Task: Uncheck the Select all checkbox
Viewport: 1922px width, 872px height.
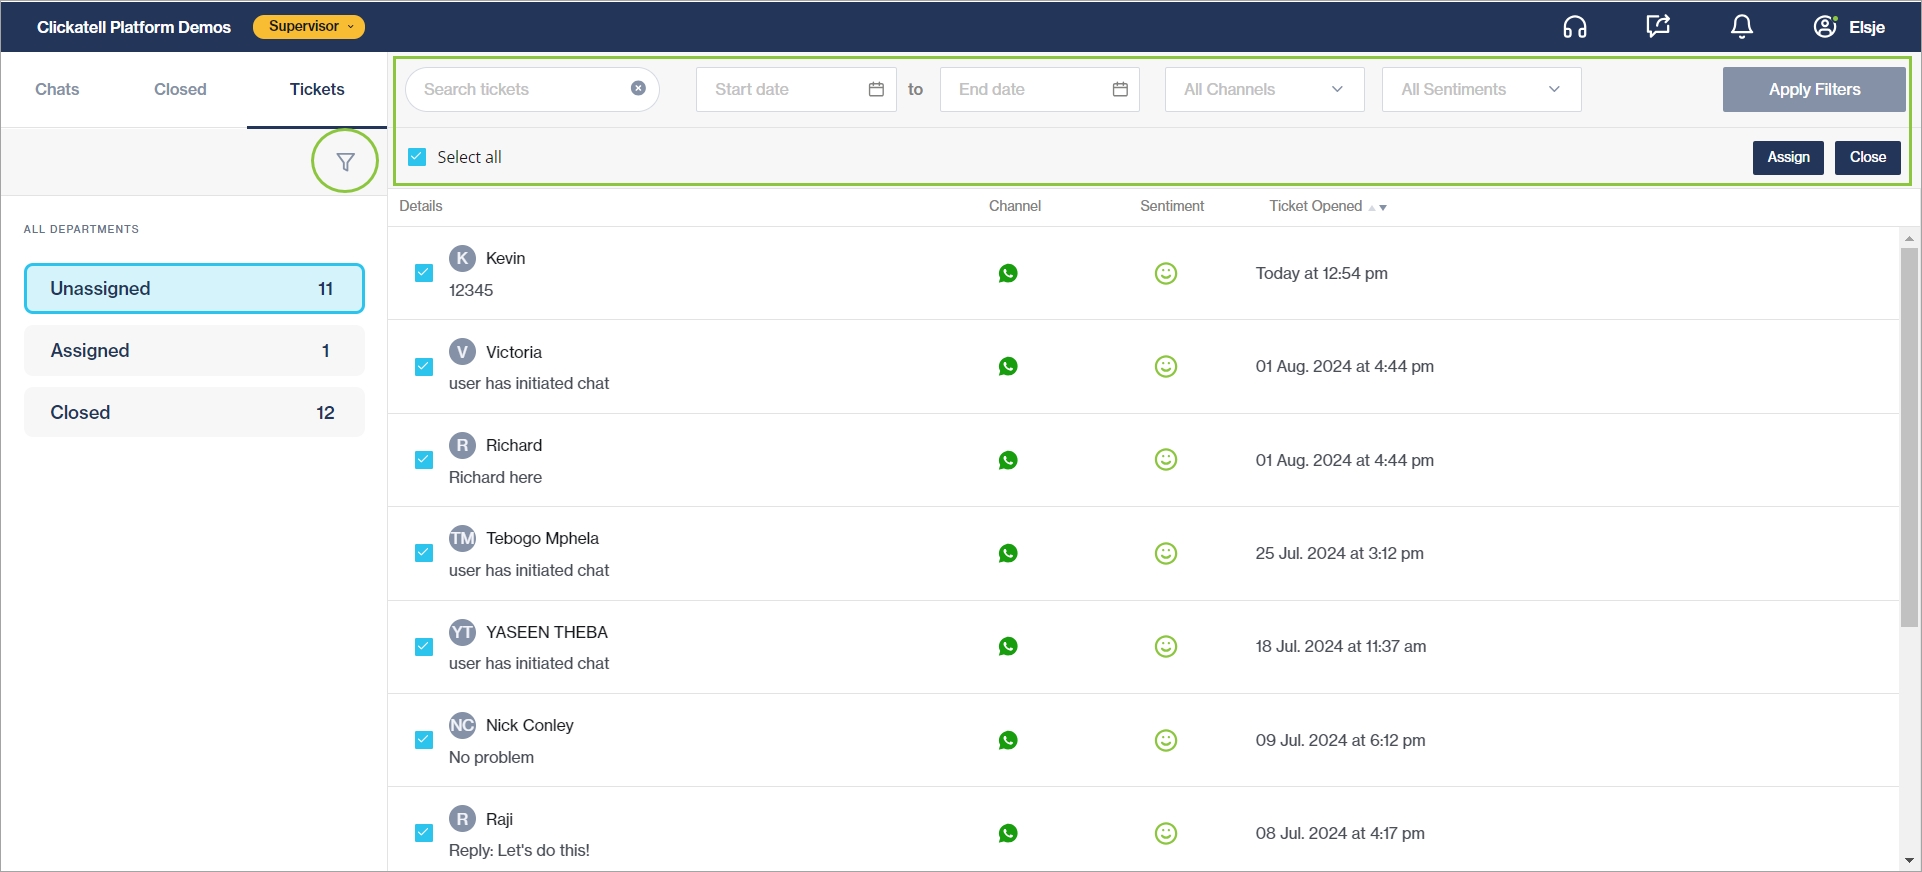Action: [x=418, y=157]
